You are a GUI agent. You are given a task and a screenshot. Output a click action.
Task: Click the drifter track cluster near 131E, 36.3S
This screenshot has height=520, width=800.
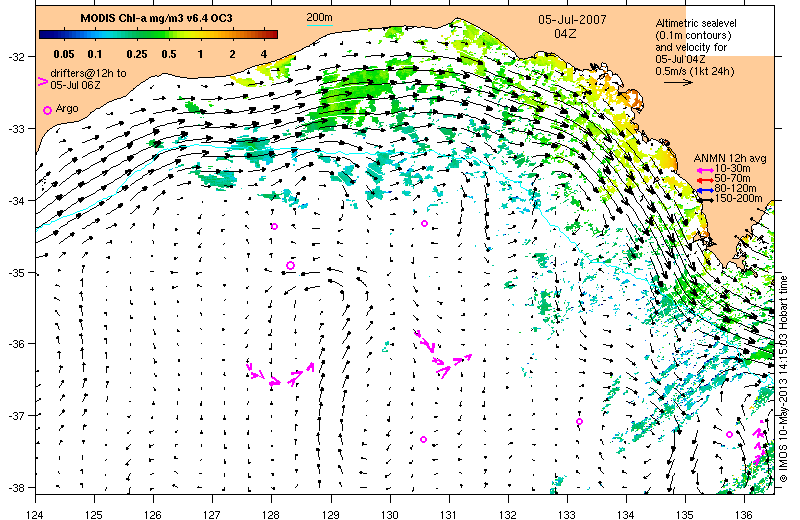tap(443, 354)
